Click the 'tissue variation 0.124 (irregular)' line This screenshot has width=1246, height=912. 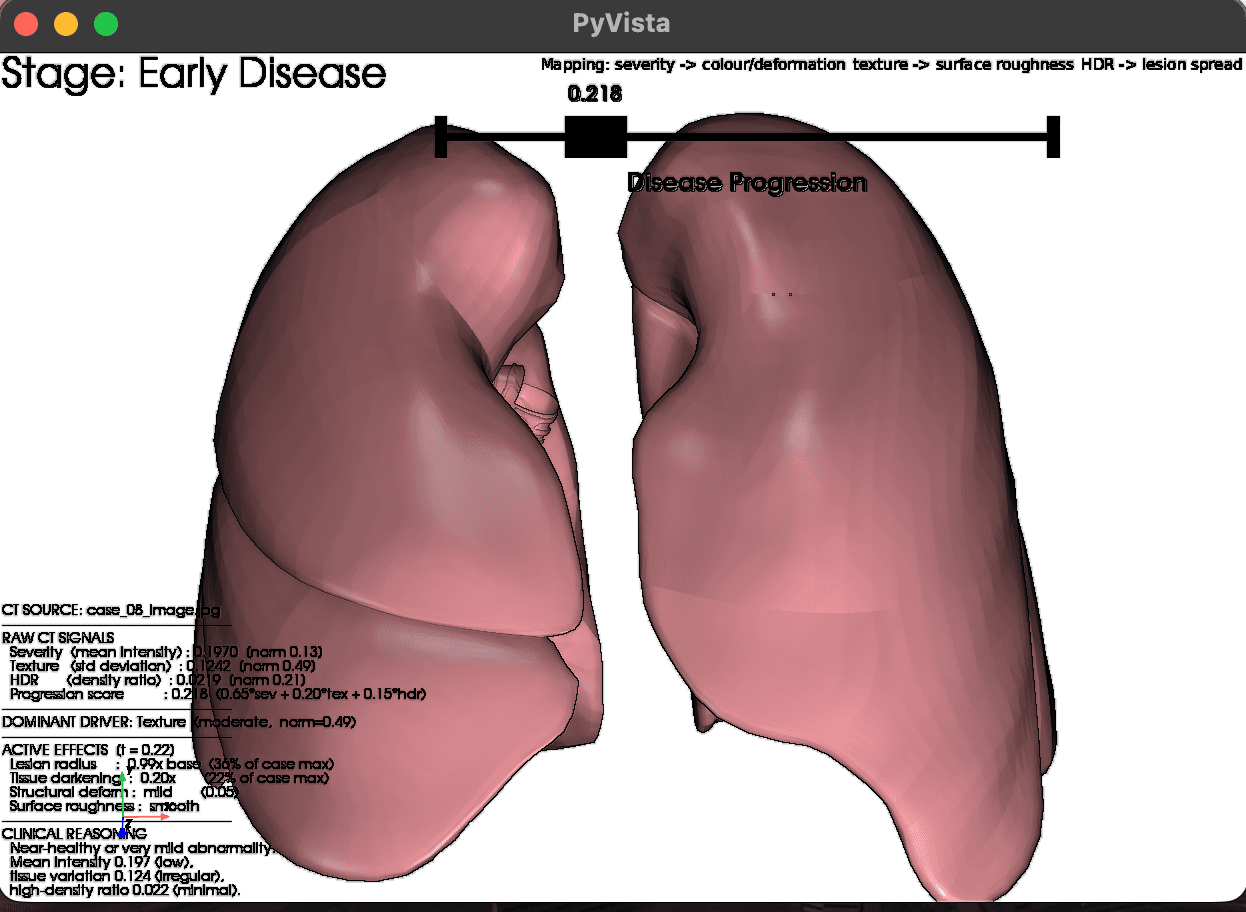(117, 876)
